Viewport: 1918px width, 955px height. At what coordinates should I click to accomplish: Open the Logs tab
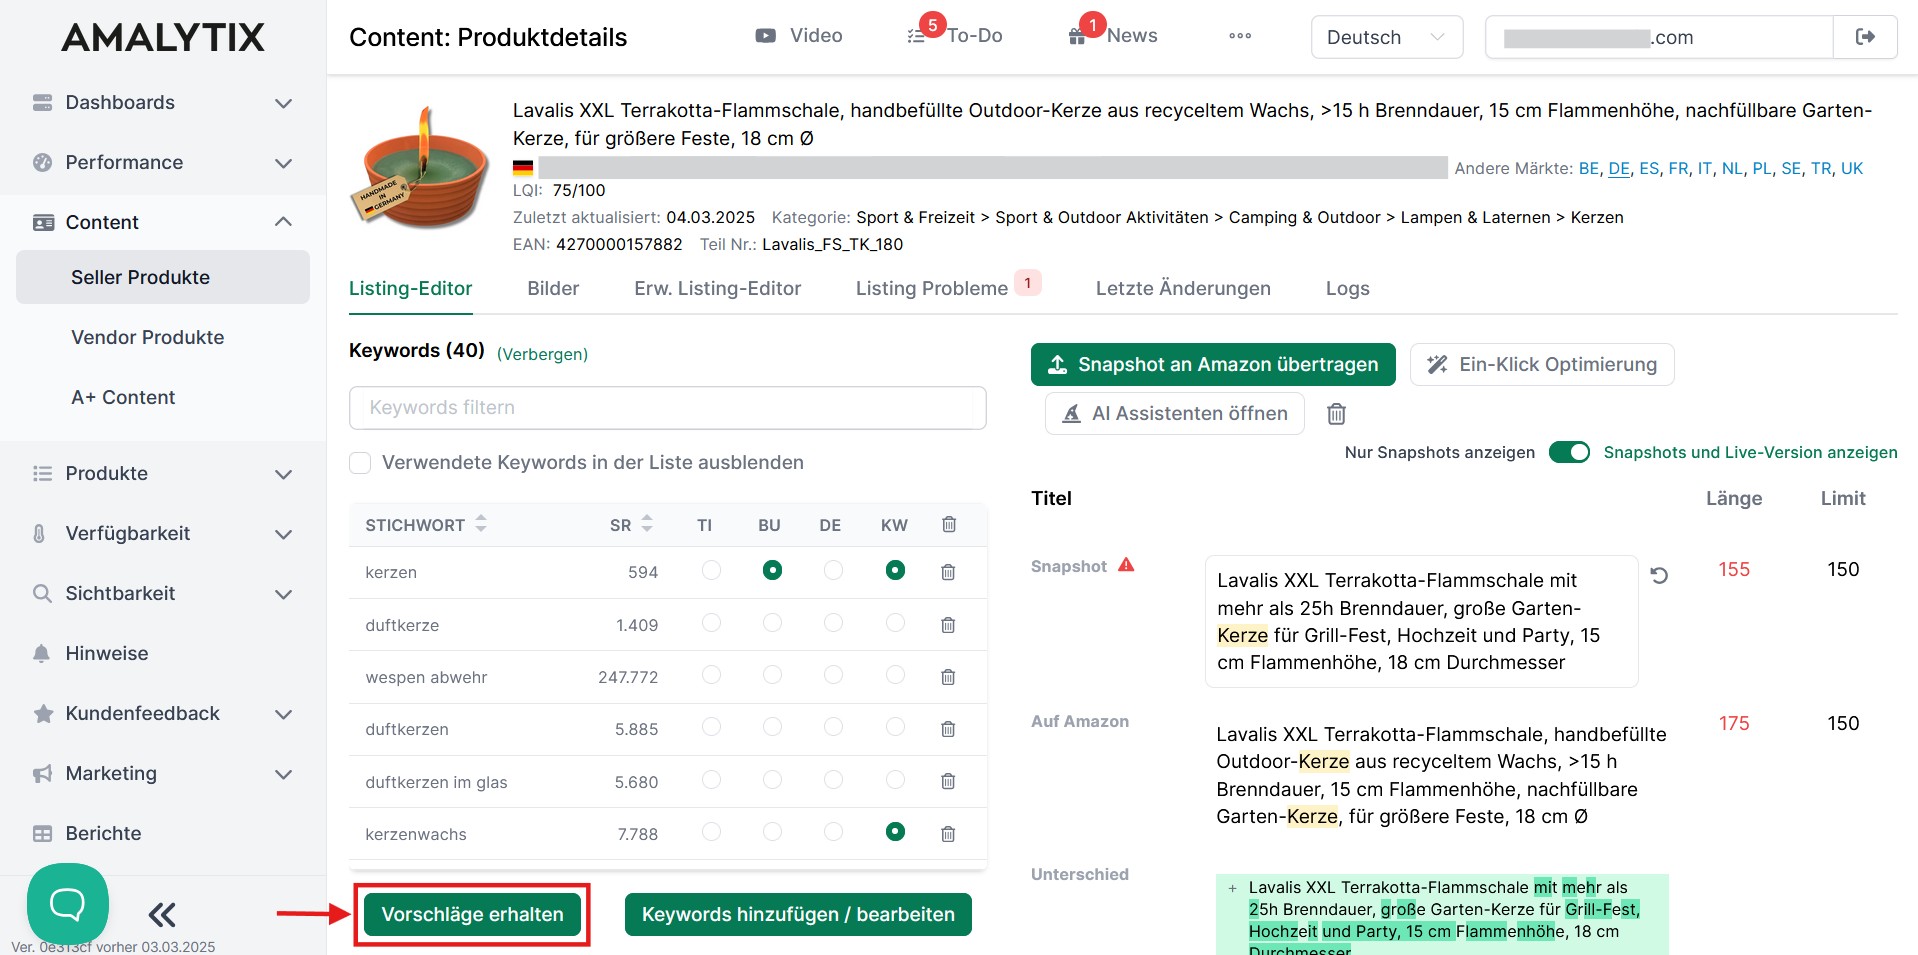pos(1347,288)
